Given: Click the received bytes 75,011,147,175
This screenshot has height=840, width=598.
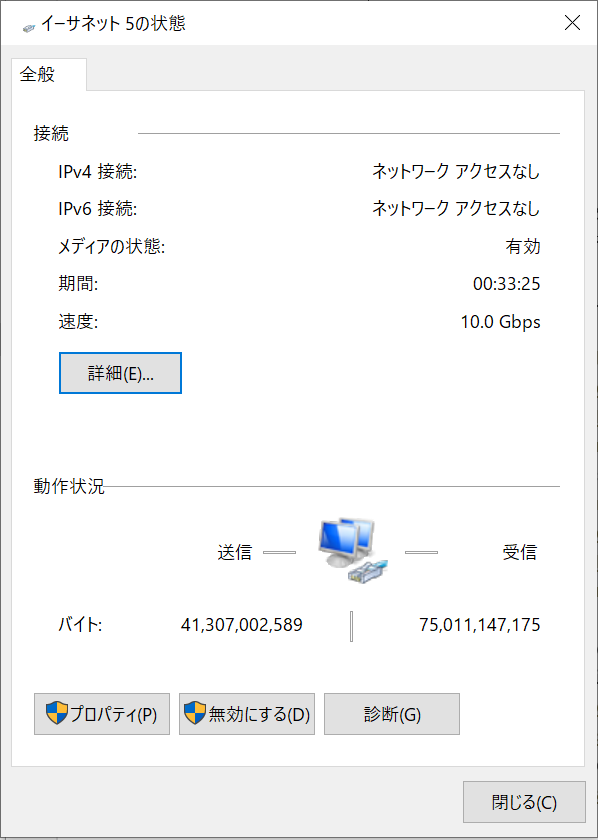Looking at the screenshot, I should 480,625.
